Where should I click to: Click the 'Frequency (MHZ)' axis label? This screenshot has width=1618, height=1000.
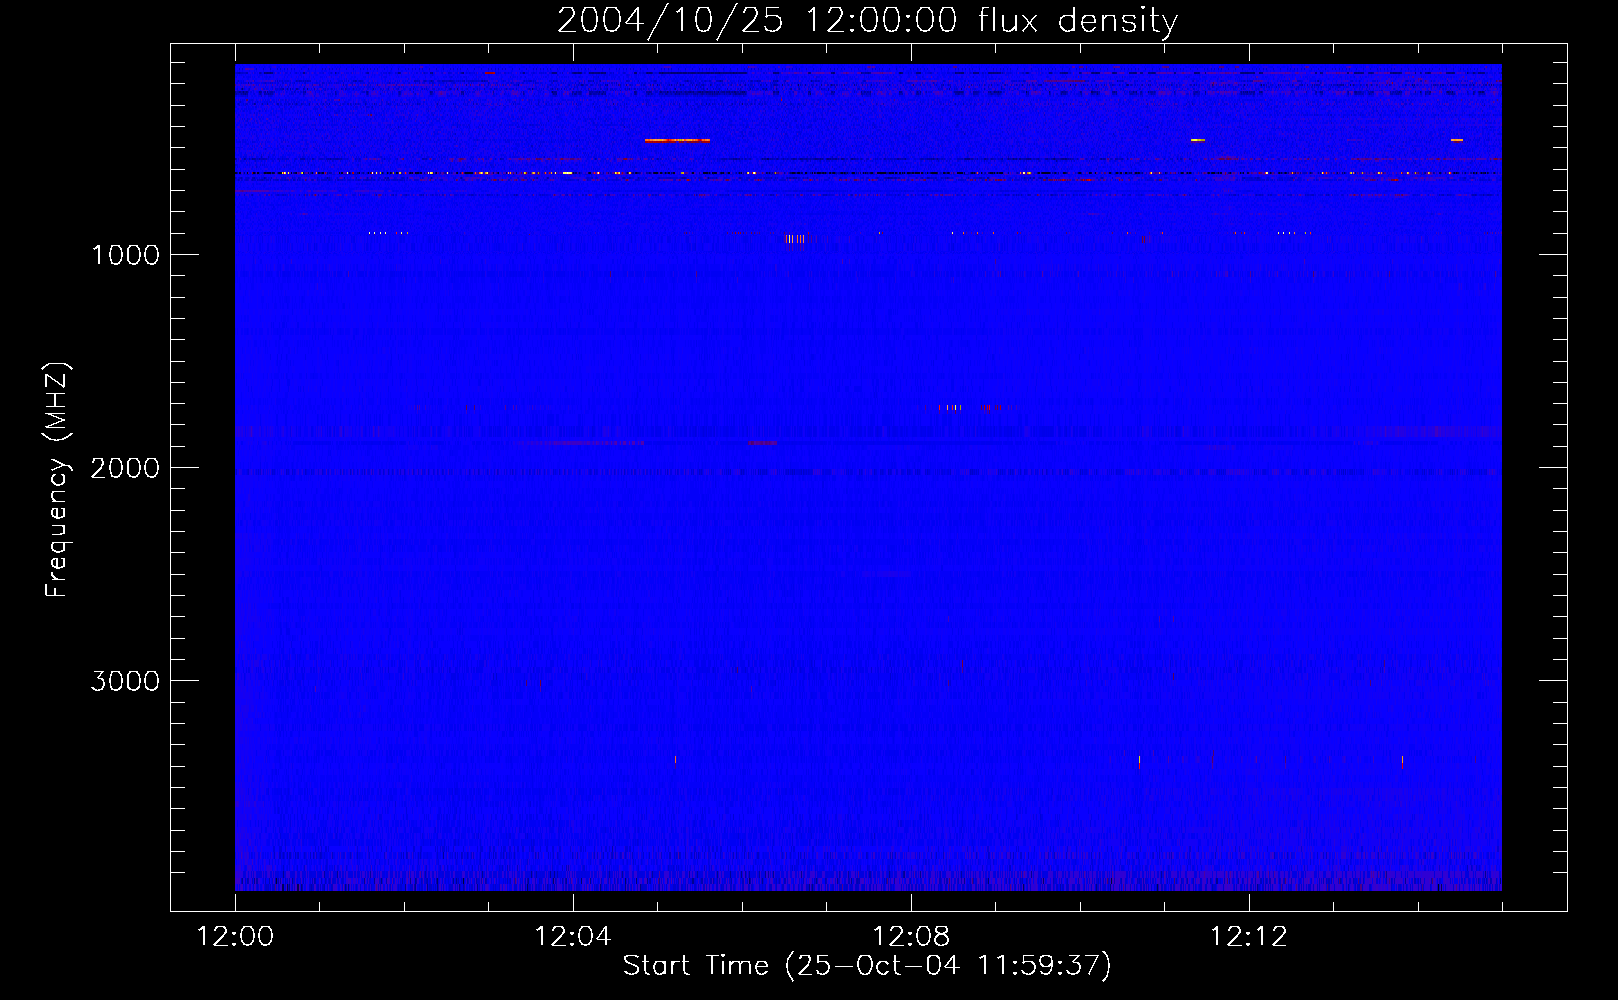point(57,480)
